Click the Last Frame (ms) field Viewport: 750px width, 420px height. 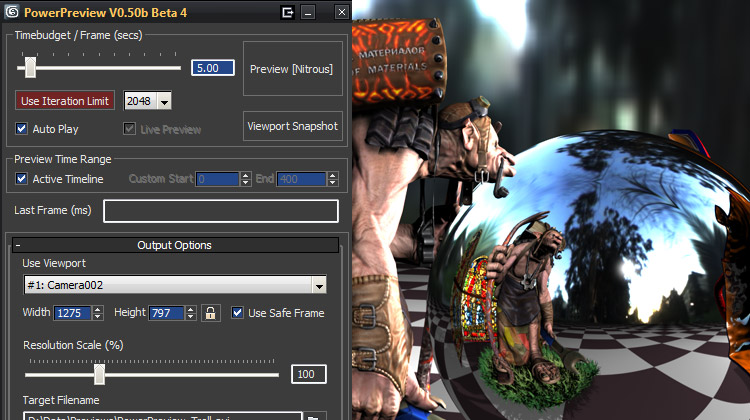(x=221, y=211)
